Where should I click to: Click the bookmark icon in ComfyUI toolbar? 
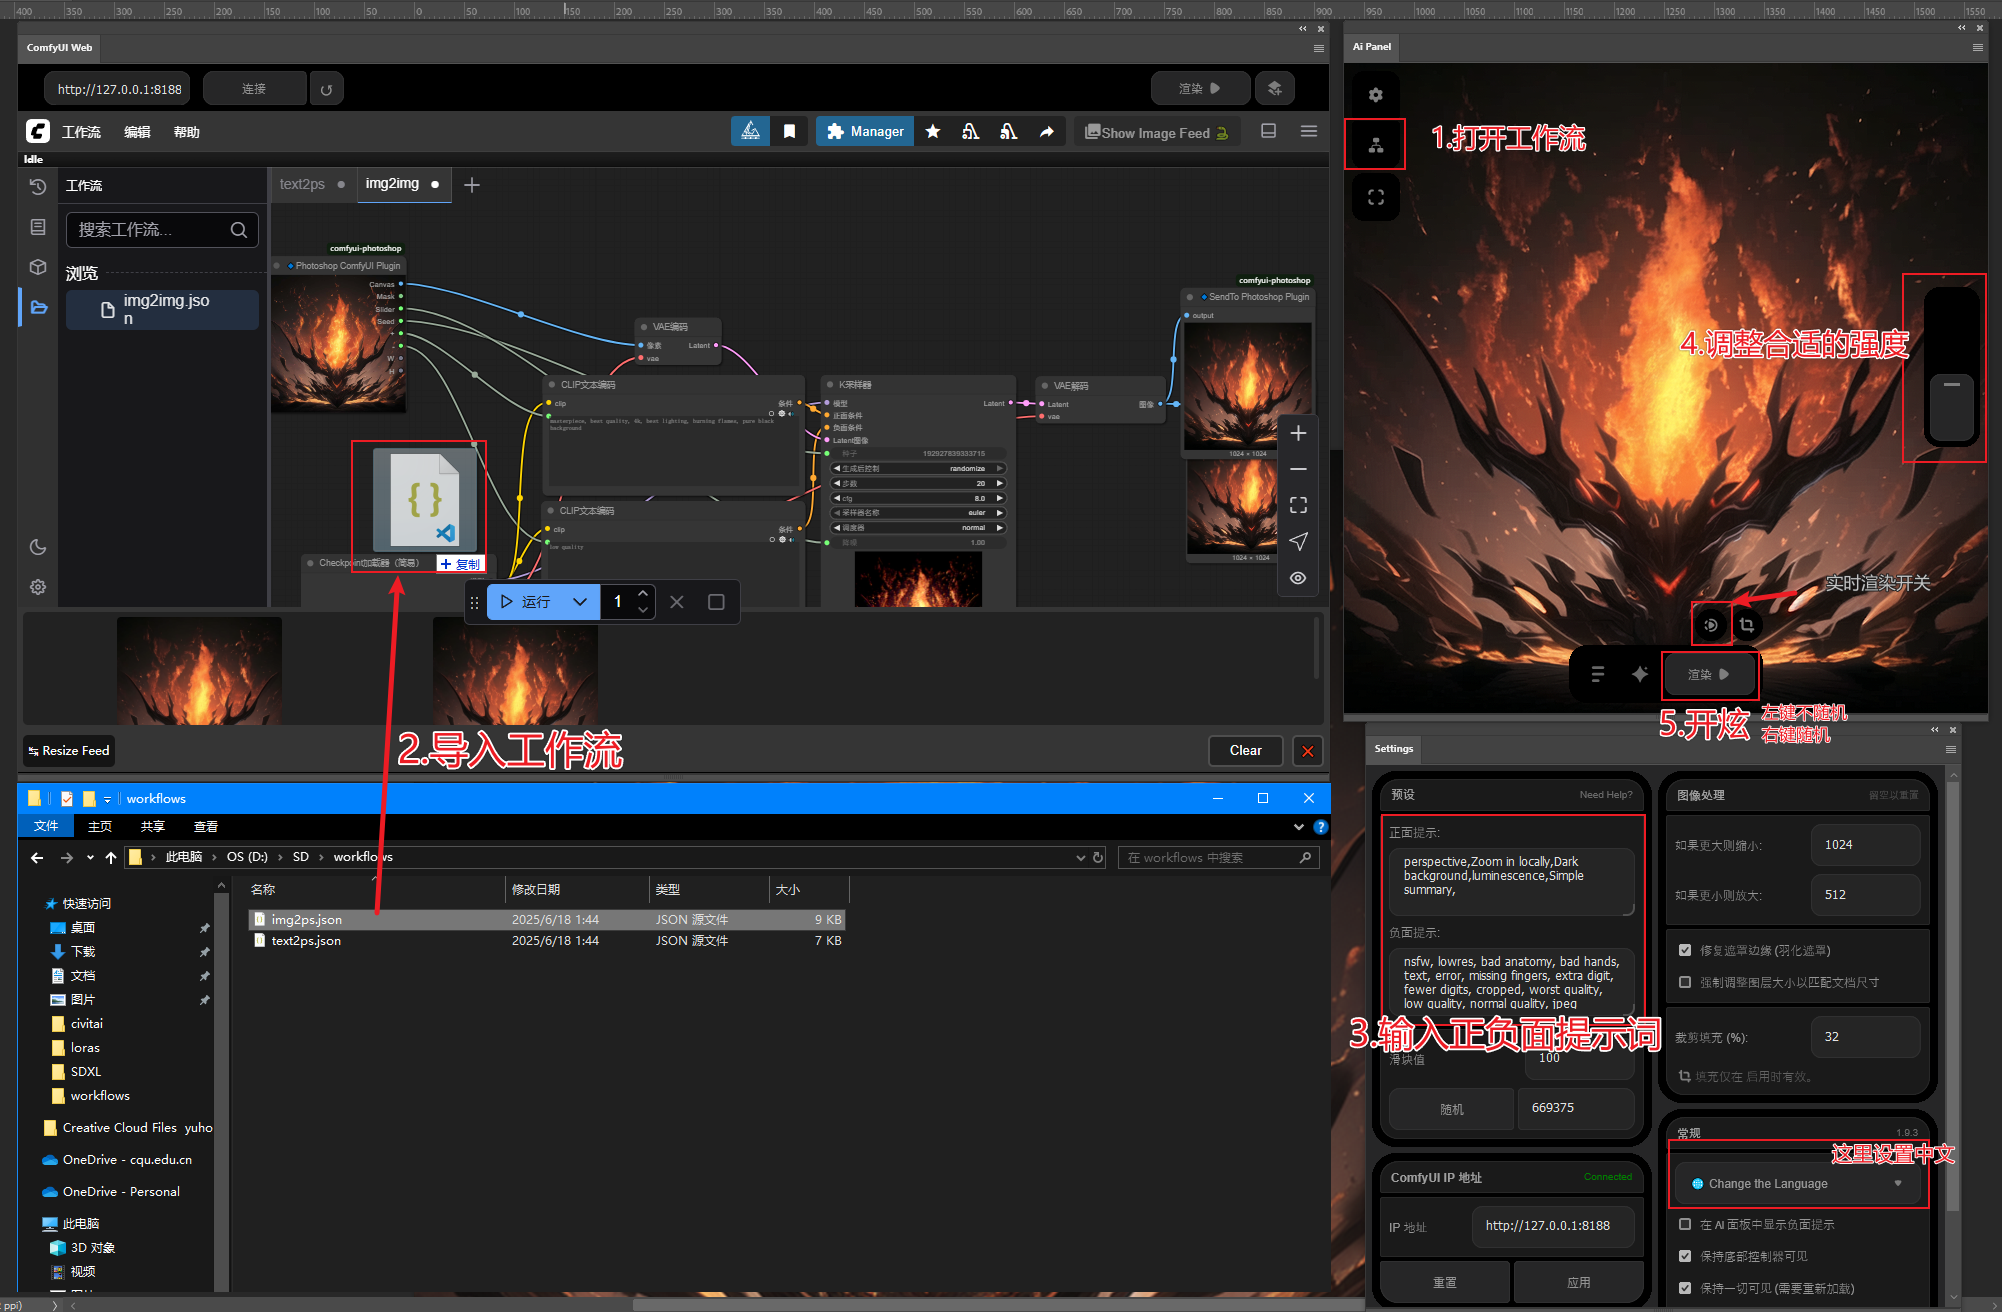point(789,131)
